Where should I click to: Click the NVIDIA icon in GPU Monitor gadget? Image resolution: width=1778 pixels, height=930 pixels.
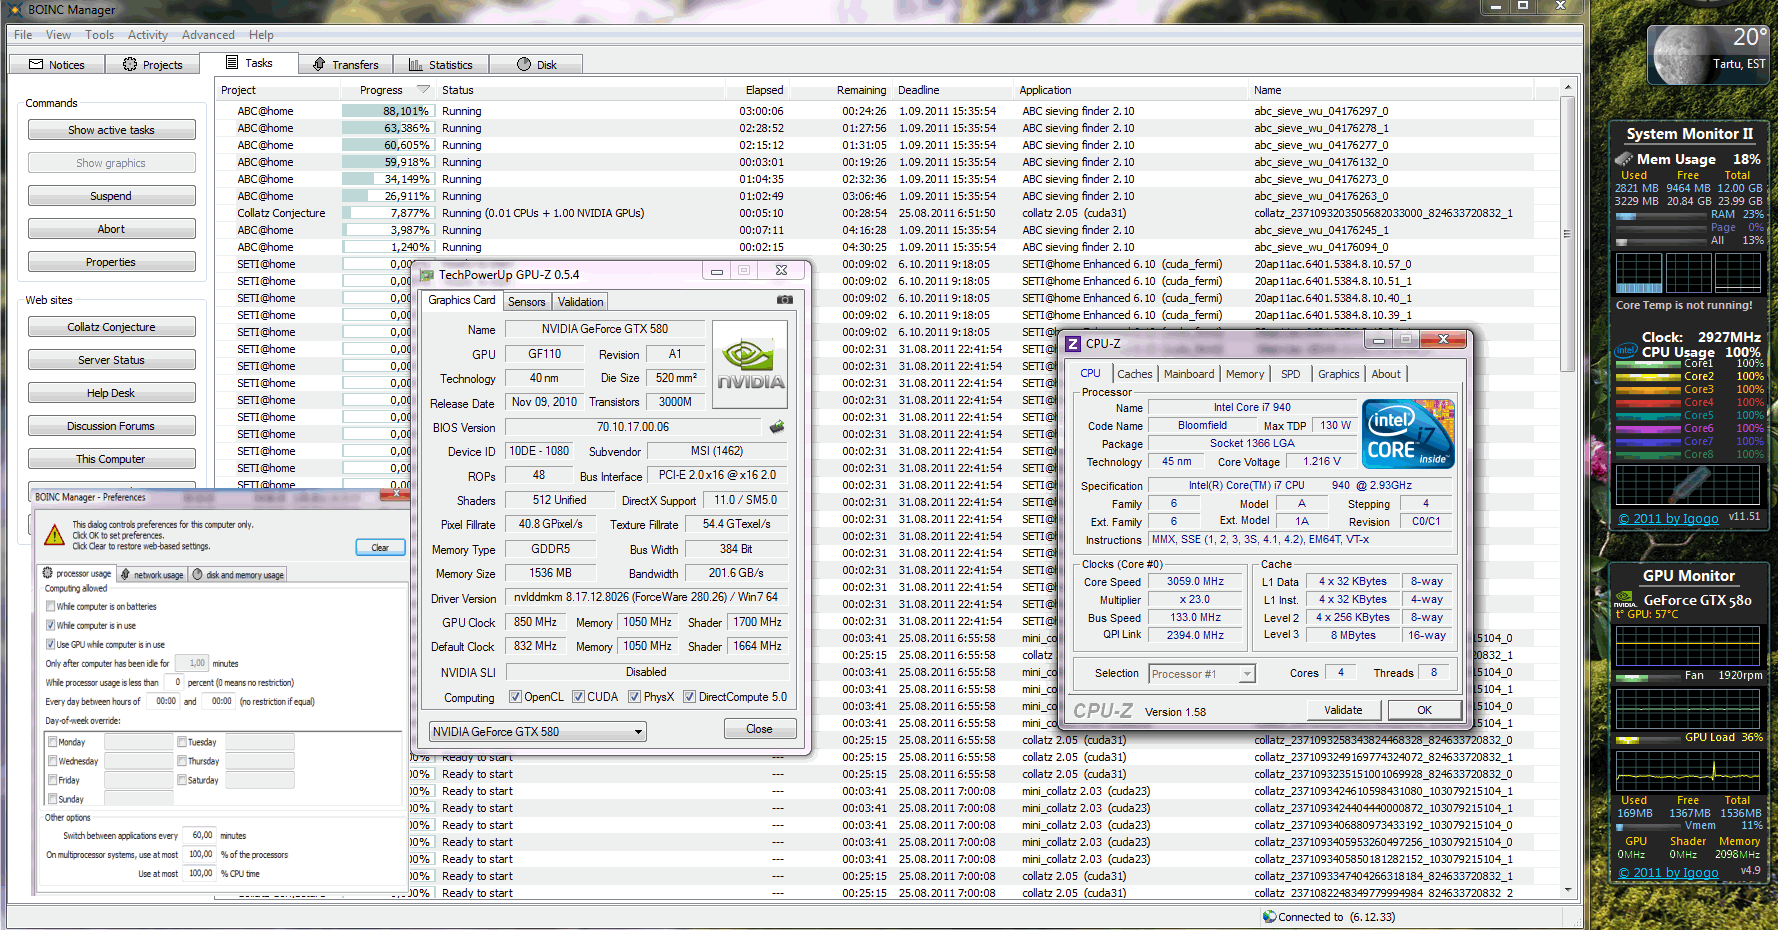(x=1626, y=600)
